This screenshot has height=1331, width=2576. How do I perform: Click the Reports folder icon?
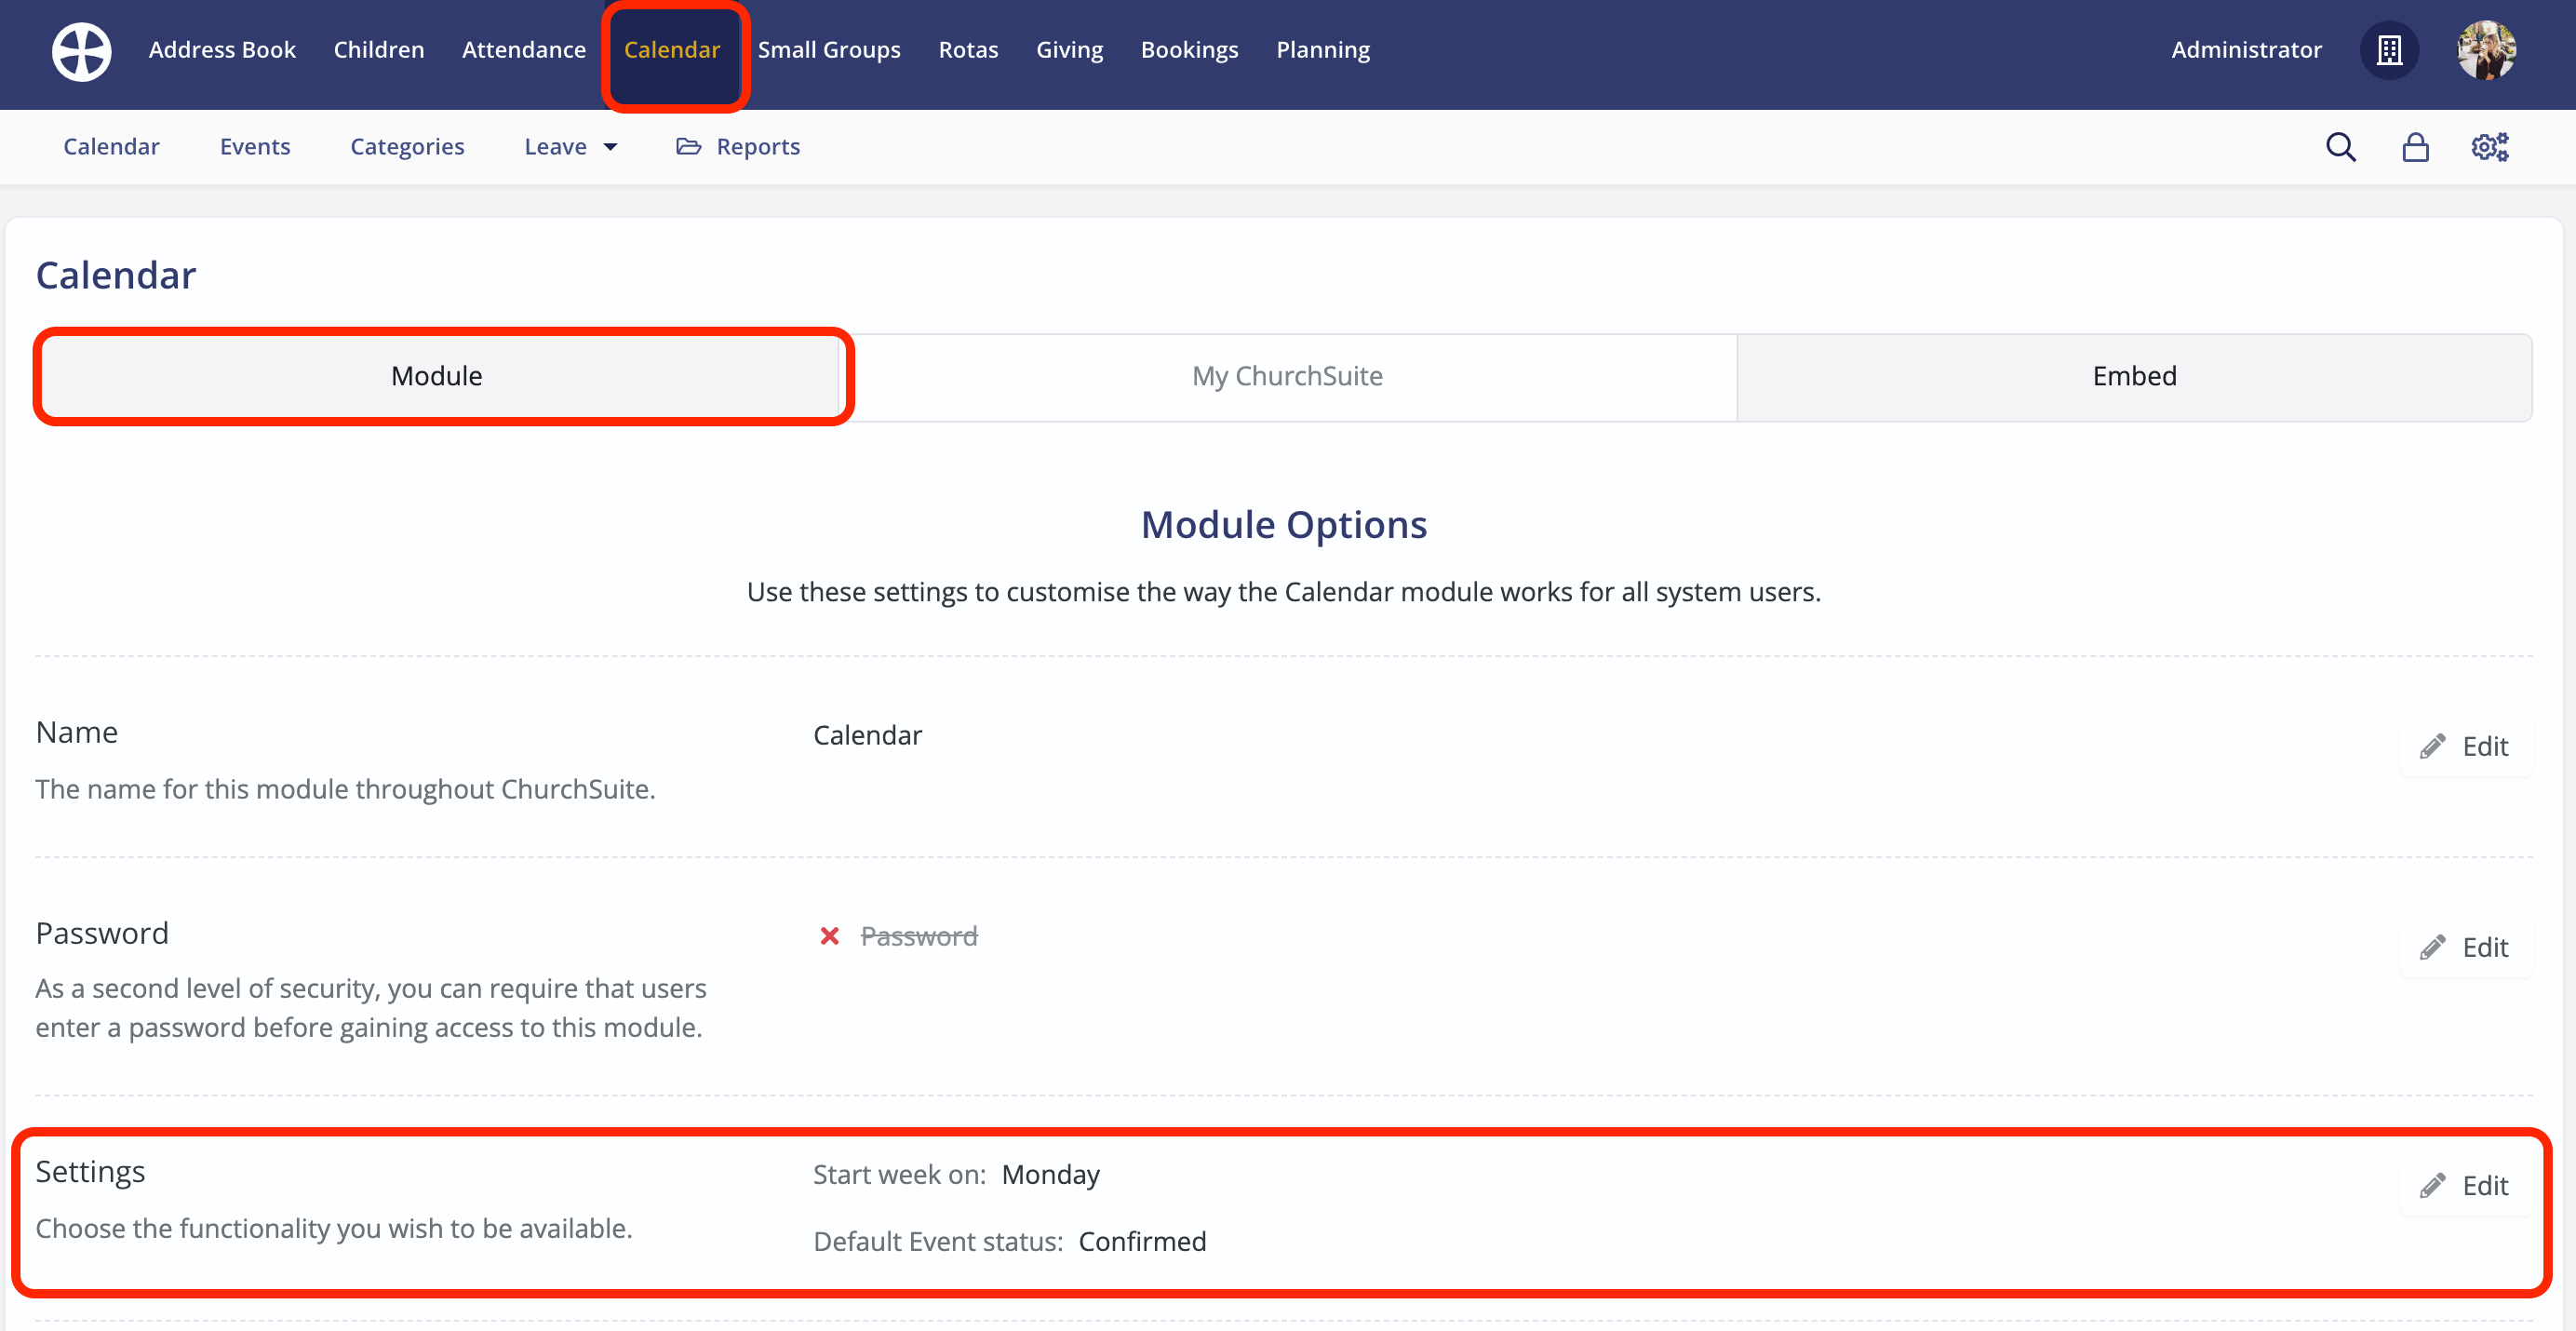[687, 145]
